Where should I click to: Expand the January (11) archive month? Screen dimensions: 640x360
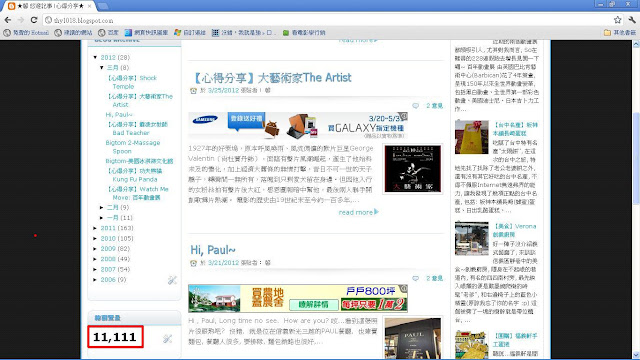(102, 218)
